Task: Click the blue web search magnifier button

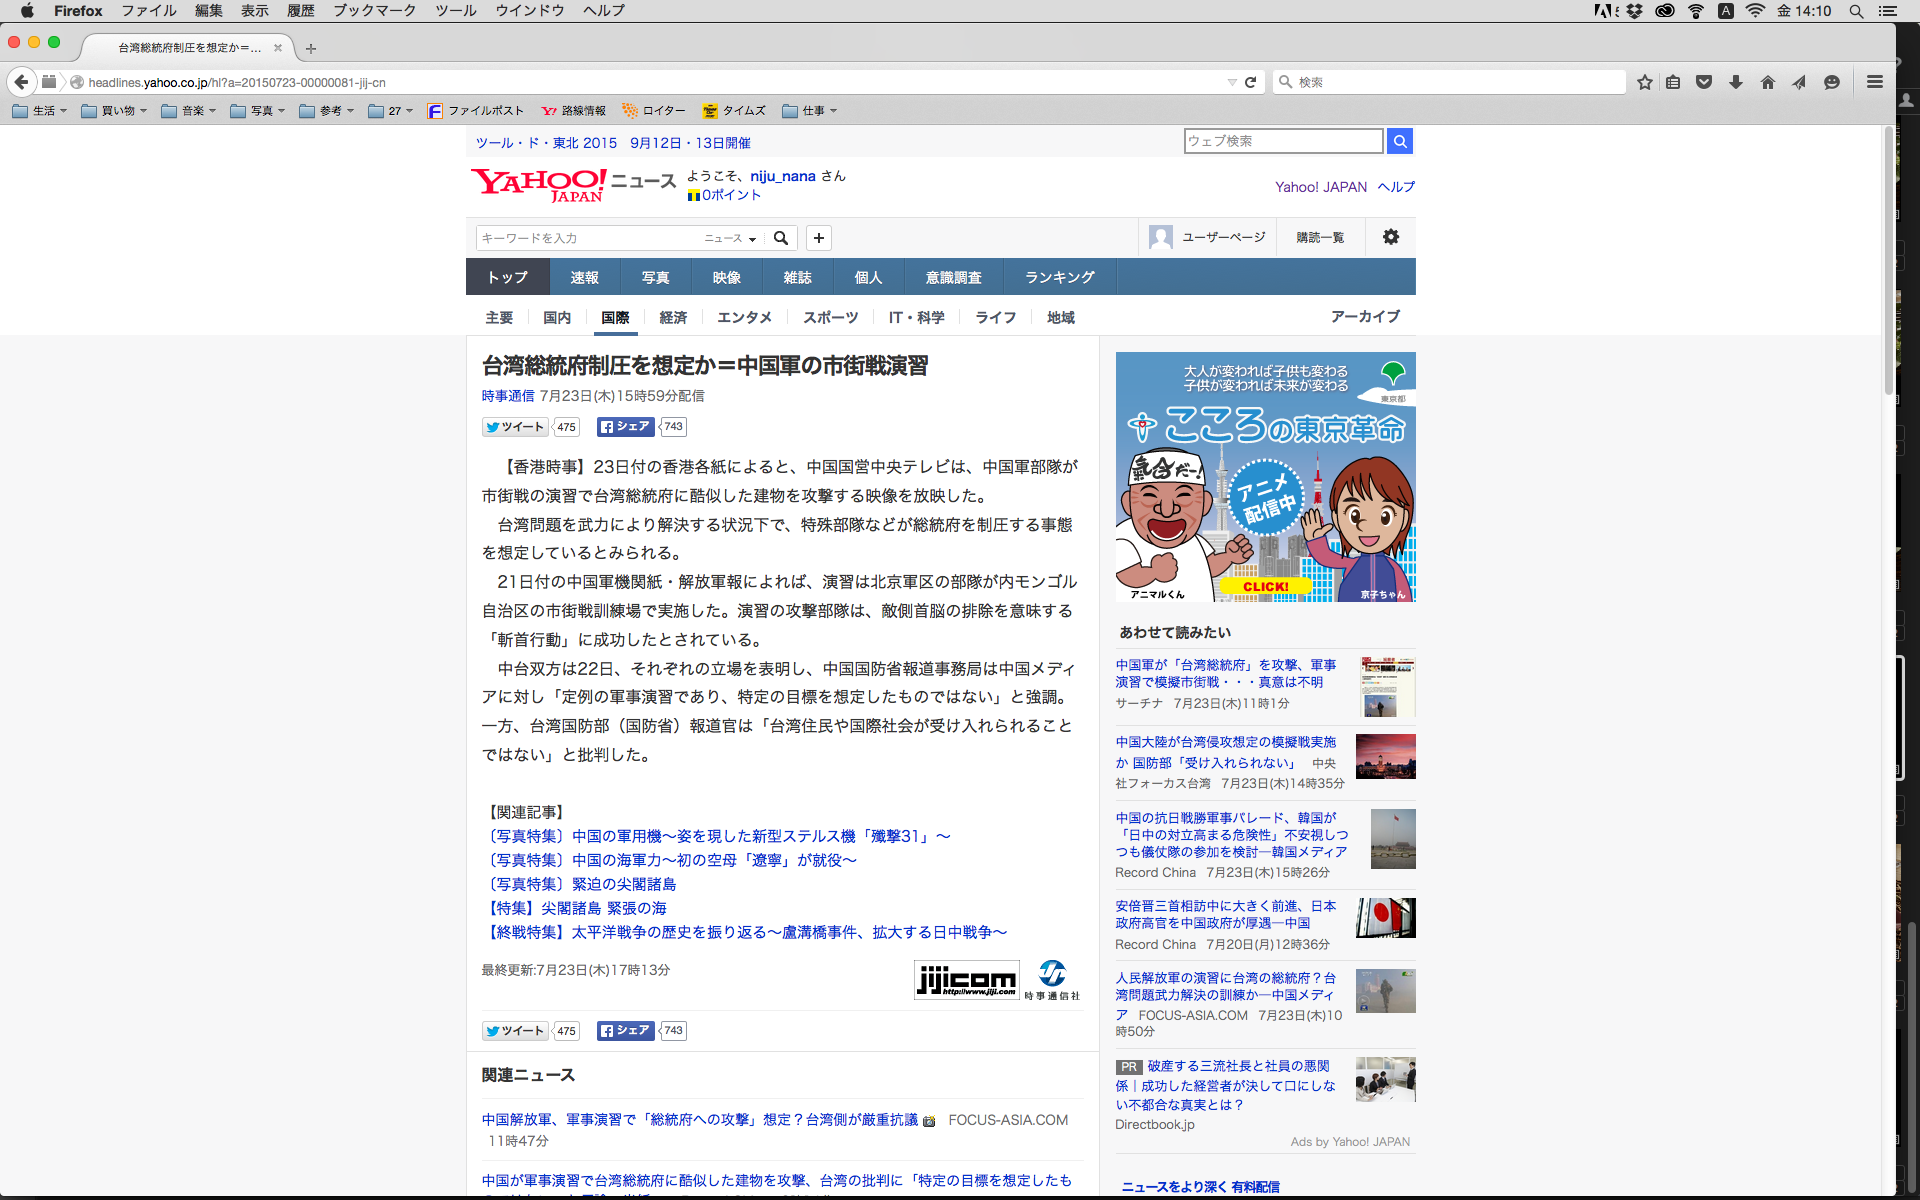Action: [1400, 141]
